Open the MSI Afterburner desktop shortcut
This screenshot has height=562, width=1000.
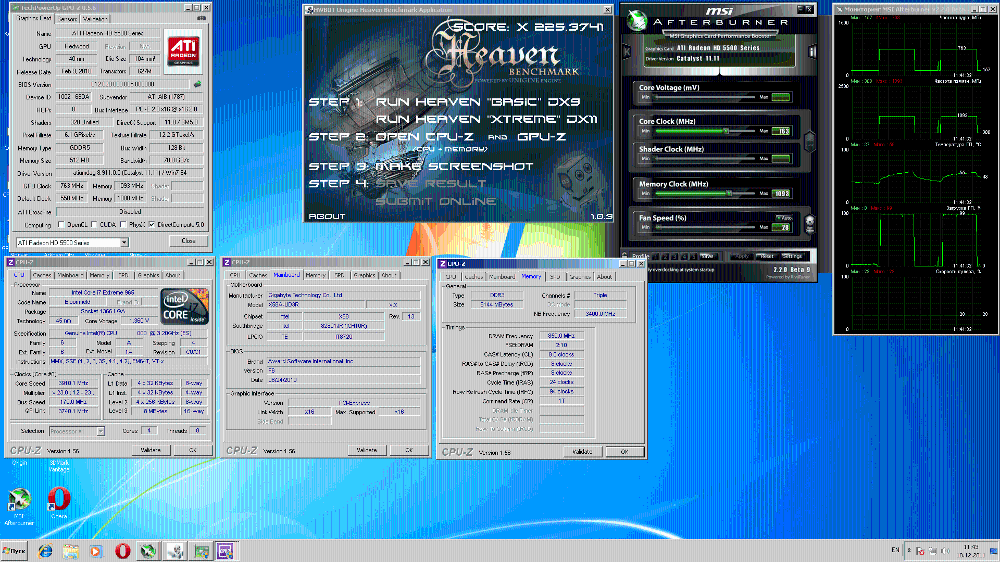(x=18, y=507)
